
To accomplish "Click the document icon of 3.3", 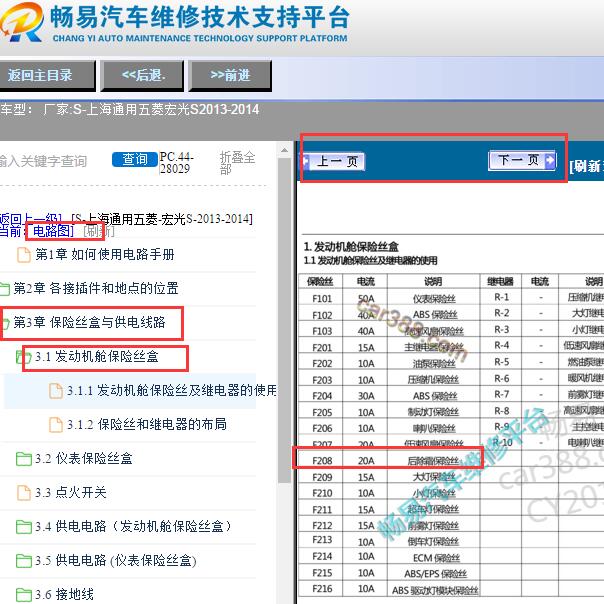I will [23, 493].
